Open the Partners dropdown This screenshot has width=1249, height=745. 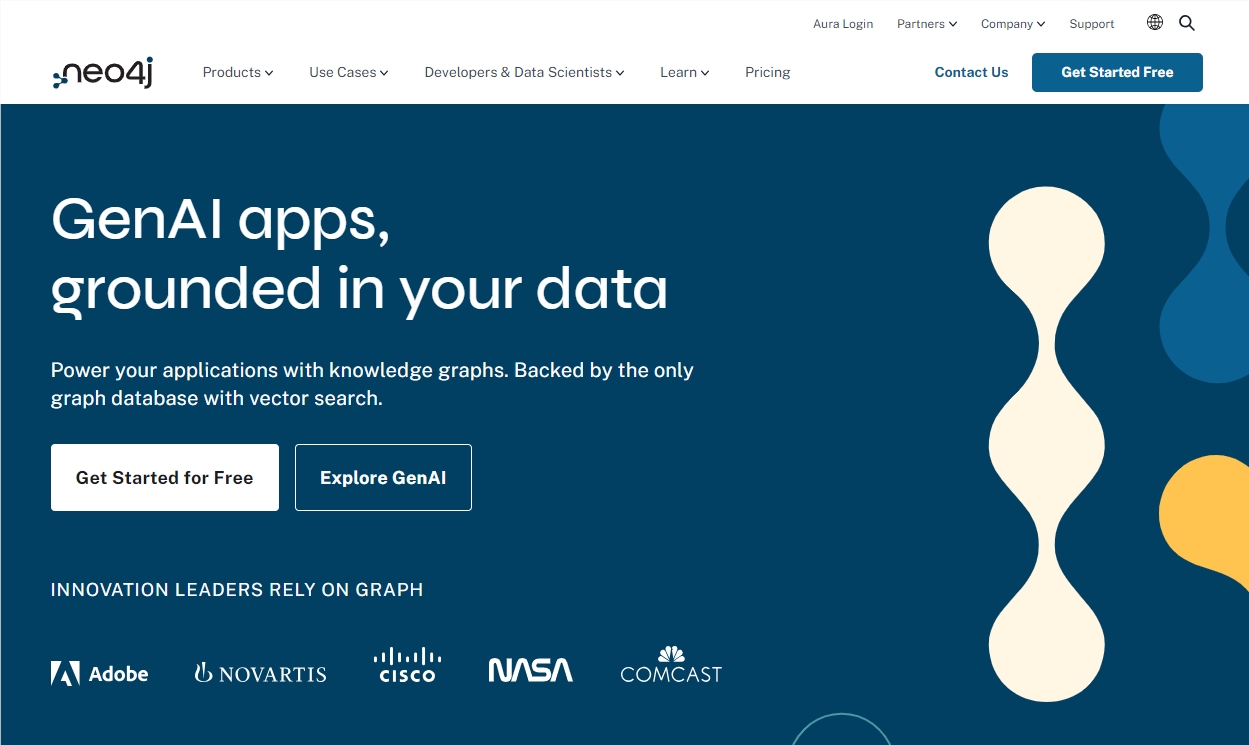[x=926, y=24]
